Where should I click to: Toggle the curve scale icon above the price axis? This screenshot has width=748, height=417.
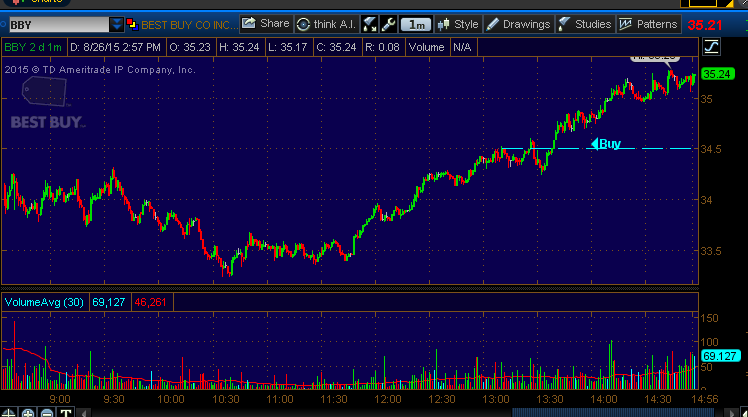tap(712, 46)
